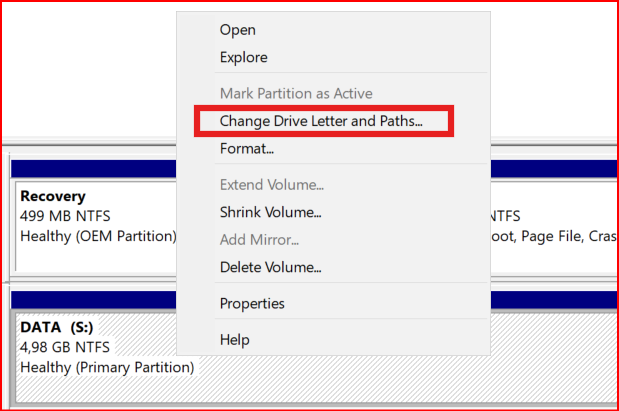Click the grayed Add Mirror... item
The width and height of the screenshot is (619, 411).
[258, 240]
